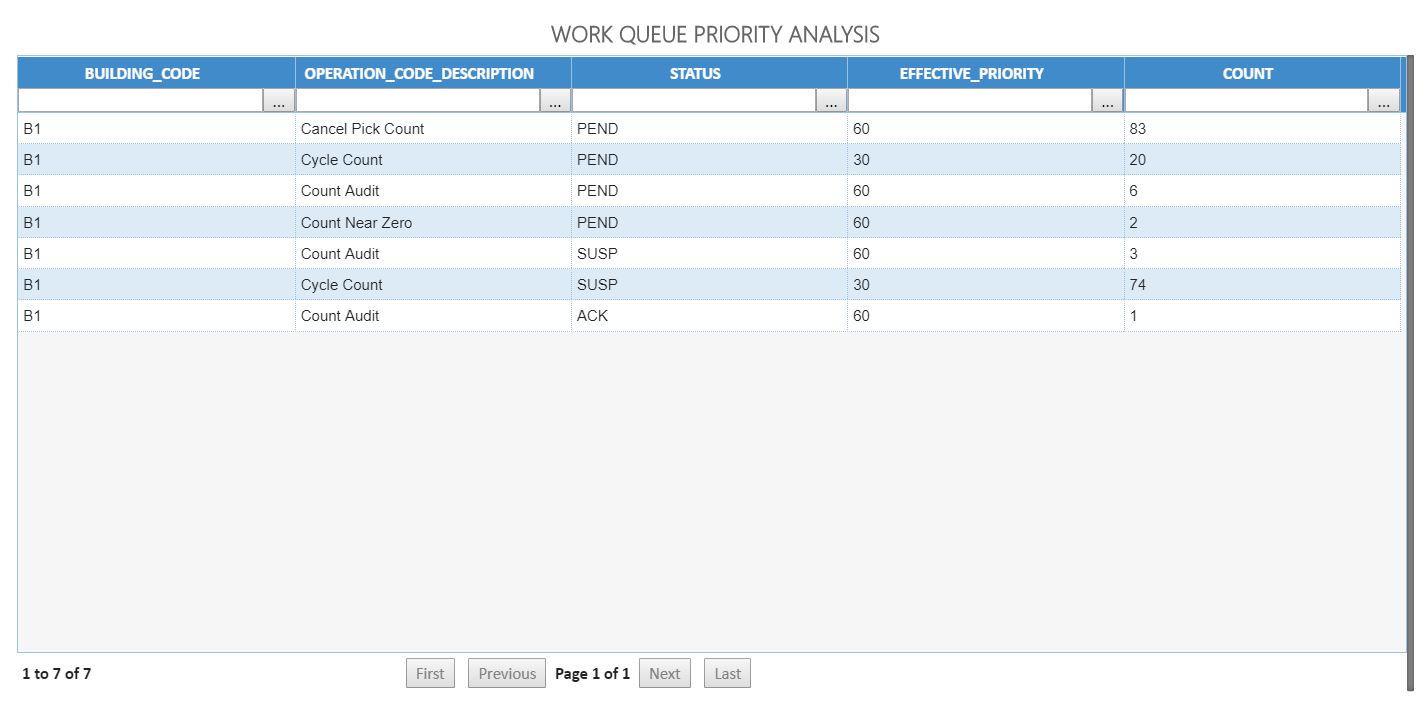The image size is (1426, 705).
Task: Open the EFFECTIVE_PRIORITY filter ellipsis button
Action: pyautogui.click(x=1107, y=101)
